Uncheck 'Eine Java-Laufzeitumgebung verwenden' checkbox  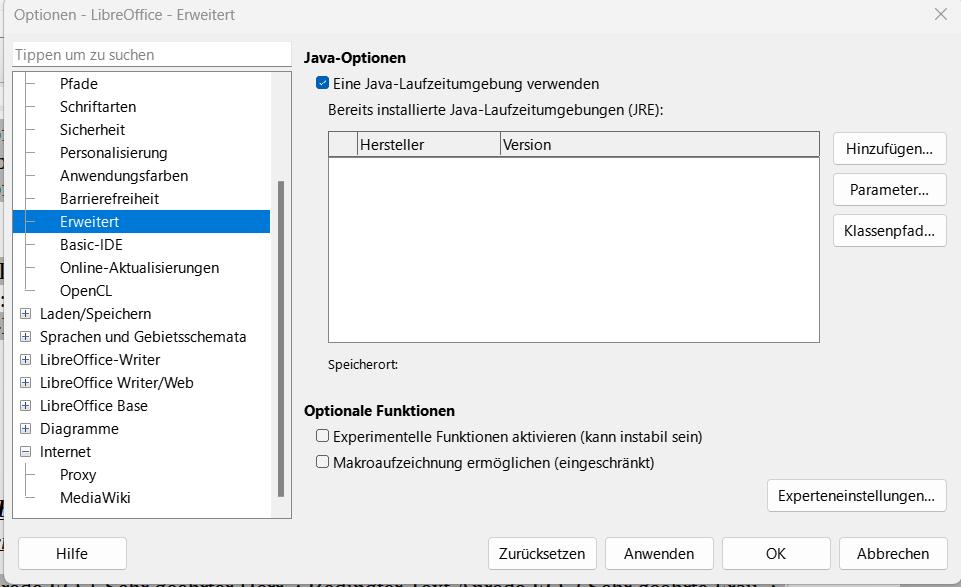click(x=322, y=83)
